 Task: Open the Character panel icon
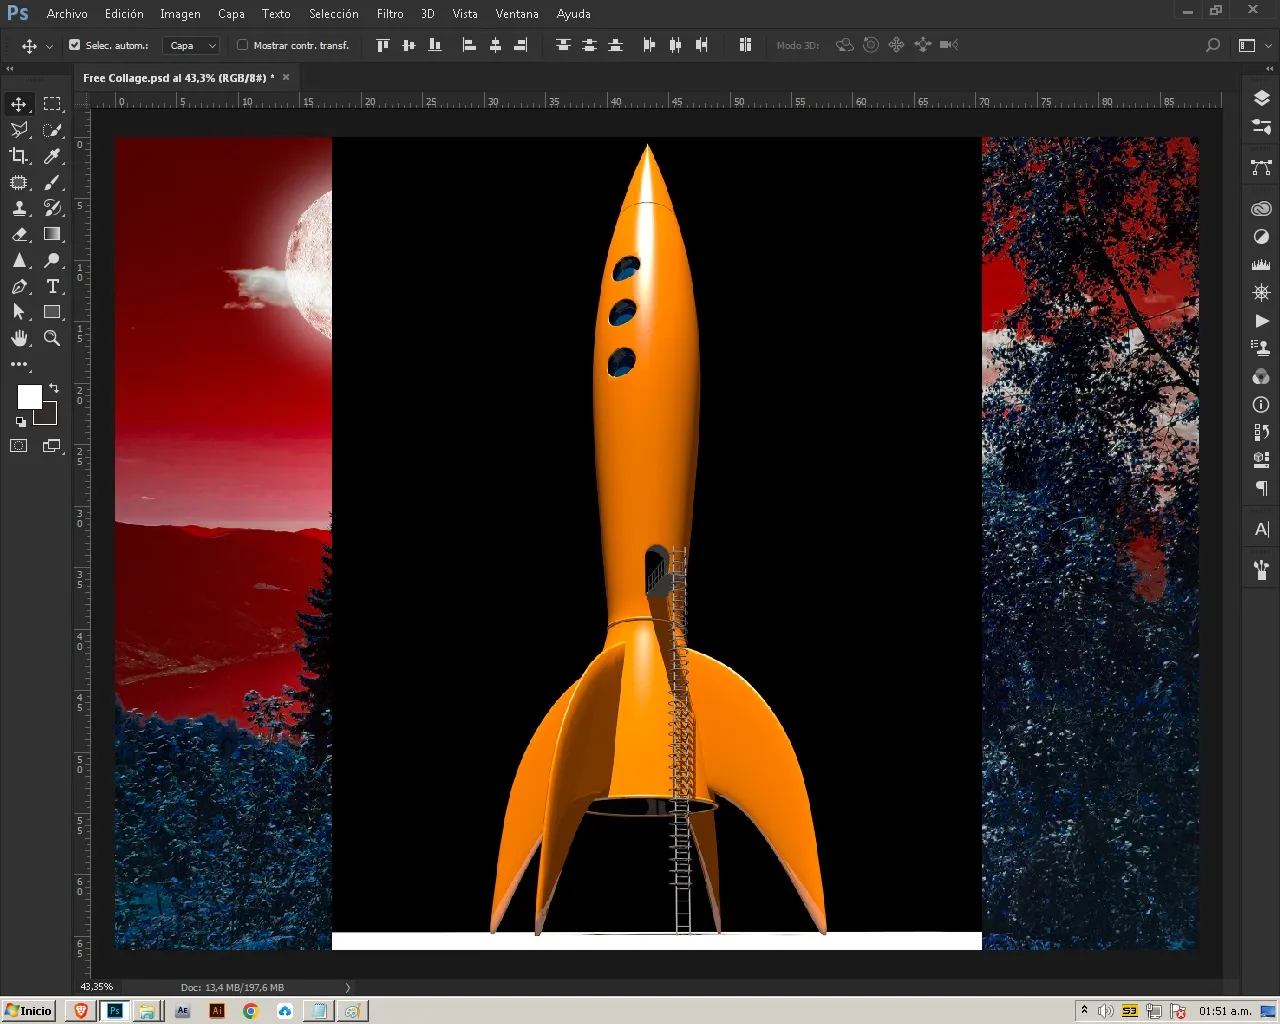point(1261,529)
